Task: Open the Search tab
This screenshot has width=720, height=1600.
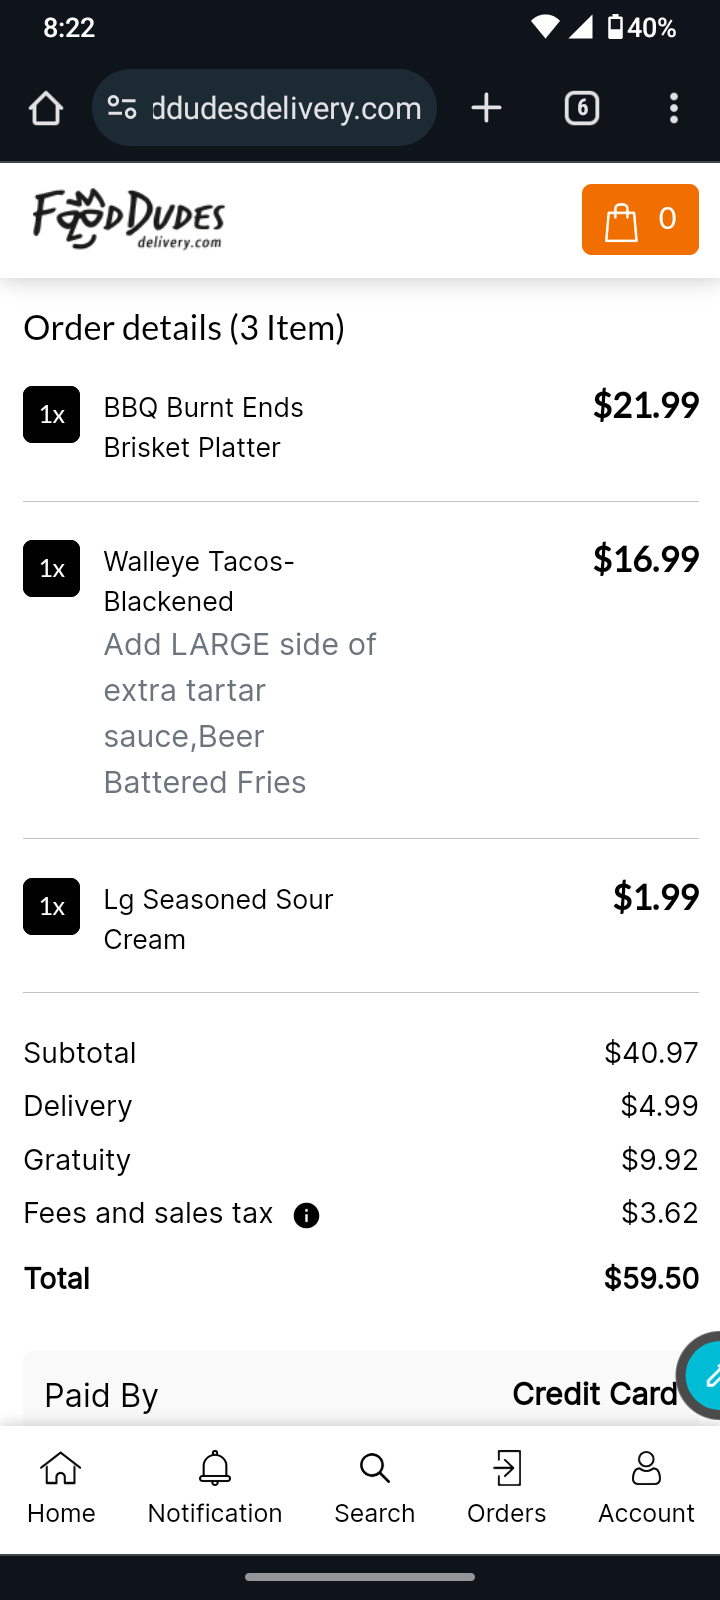Action: click(x=375, y=1489)
